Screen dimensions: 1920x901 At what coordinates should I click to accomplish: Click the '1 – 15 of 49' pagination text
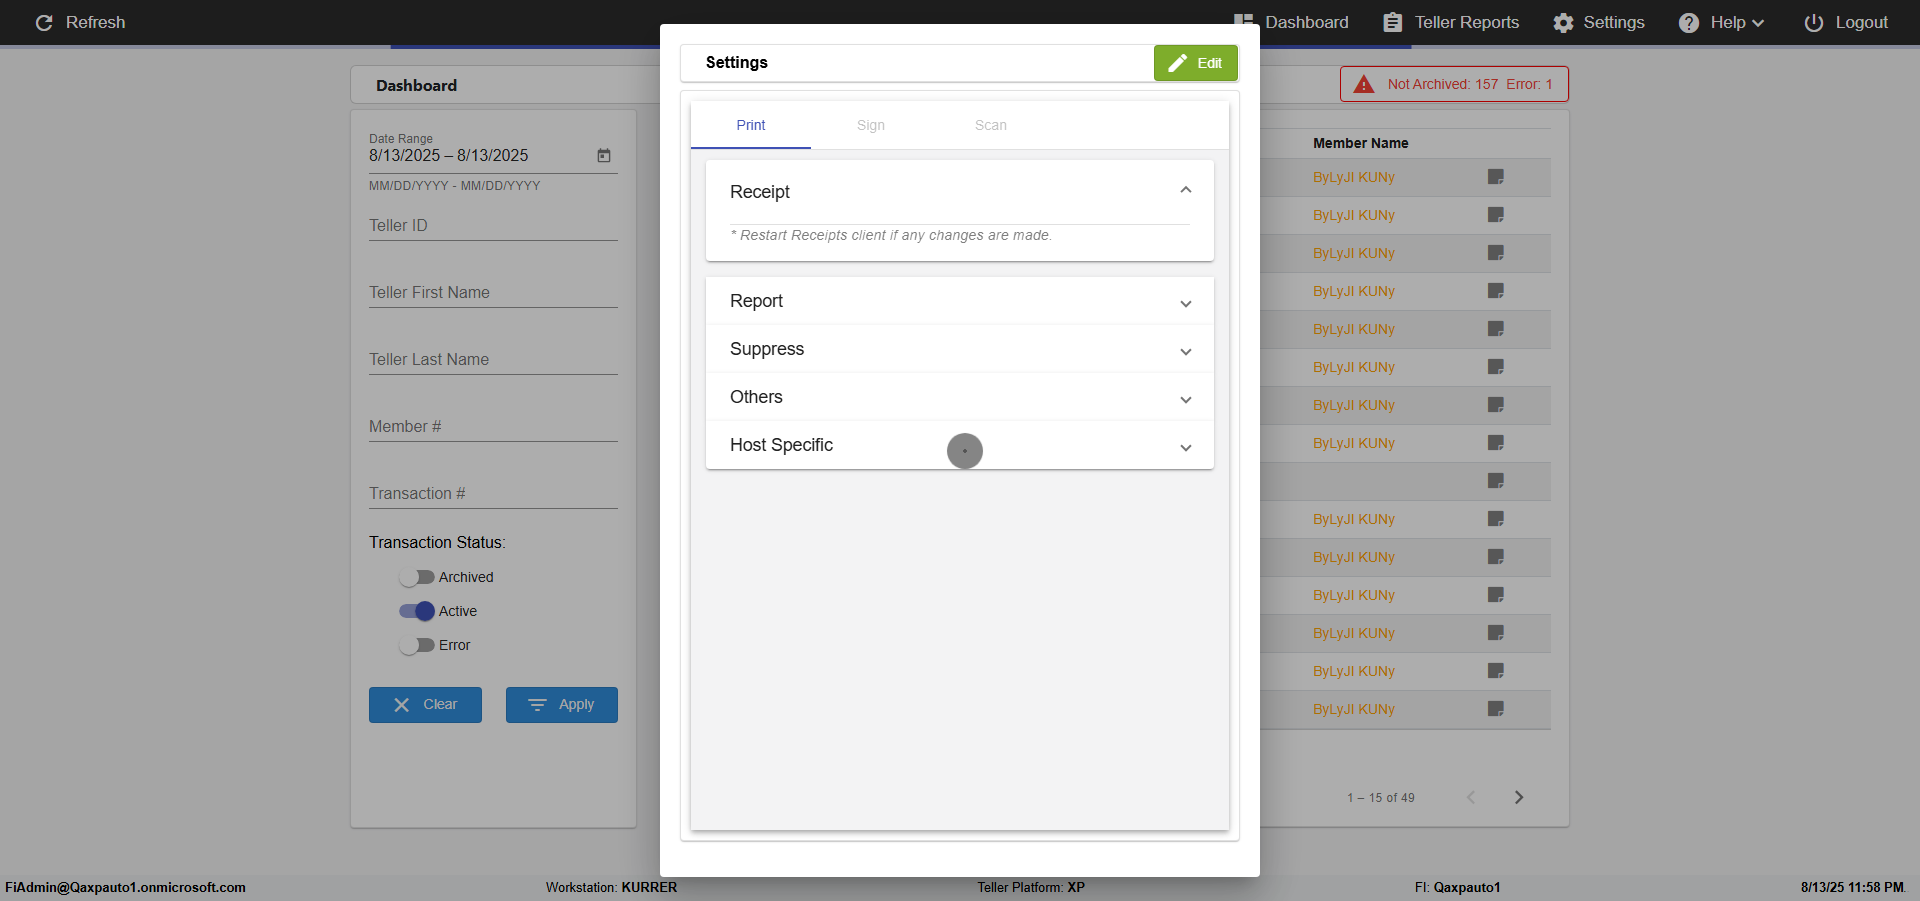click(1381, 798)
